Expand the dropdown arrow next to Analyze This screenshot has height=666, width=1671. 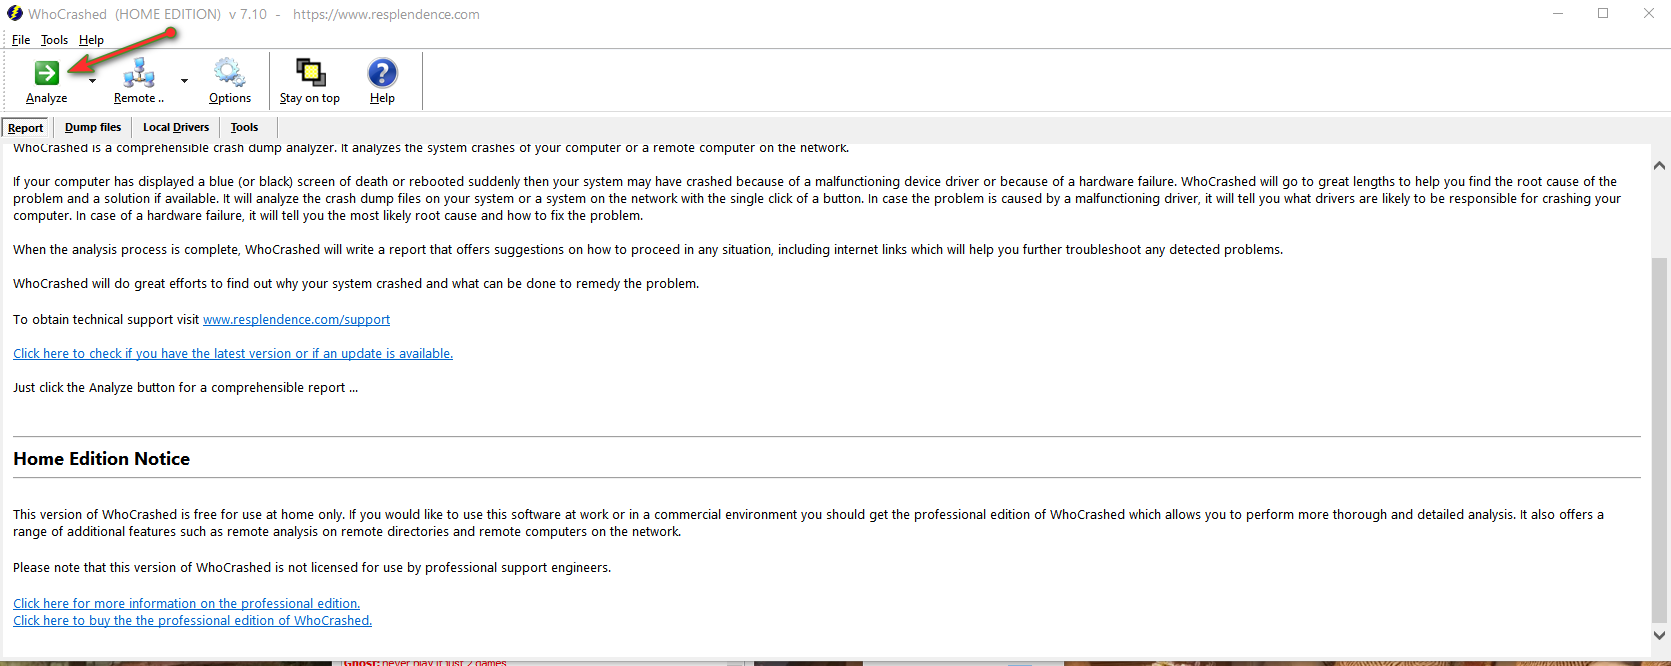pyautogui.click(x=93, y=81)
